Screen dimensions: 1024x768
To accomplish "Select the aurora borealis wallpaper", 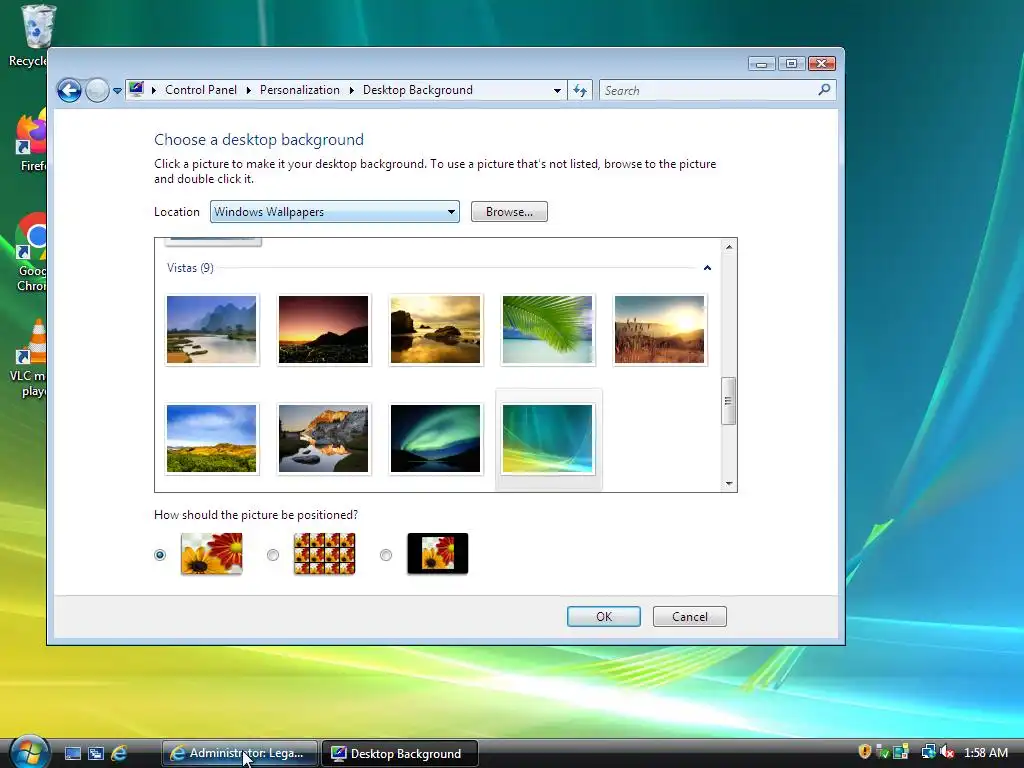I will 436,438.
